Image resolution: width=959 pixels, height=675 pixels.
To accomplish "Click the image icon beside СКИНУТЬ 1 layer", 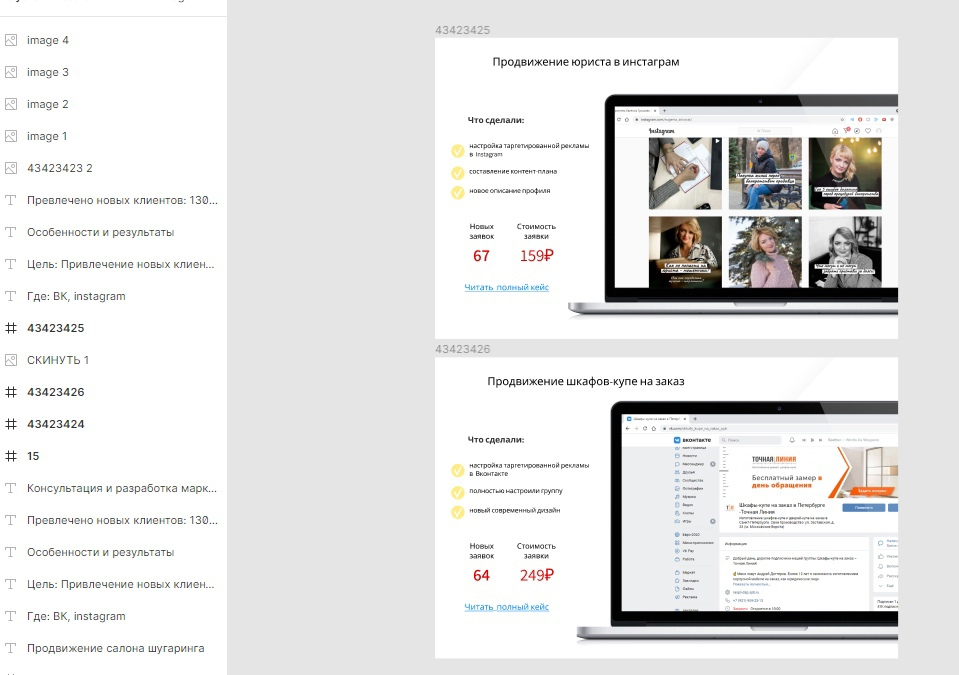I will [11, 360].
